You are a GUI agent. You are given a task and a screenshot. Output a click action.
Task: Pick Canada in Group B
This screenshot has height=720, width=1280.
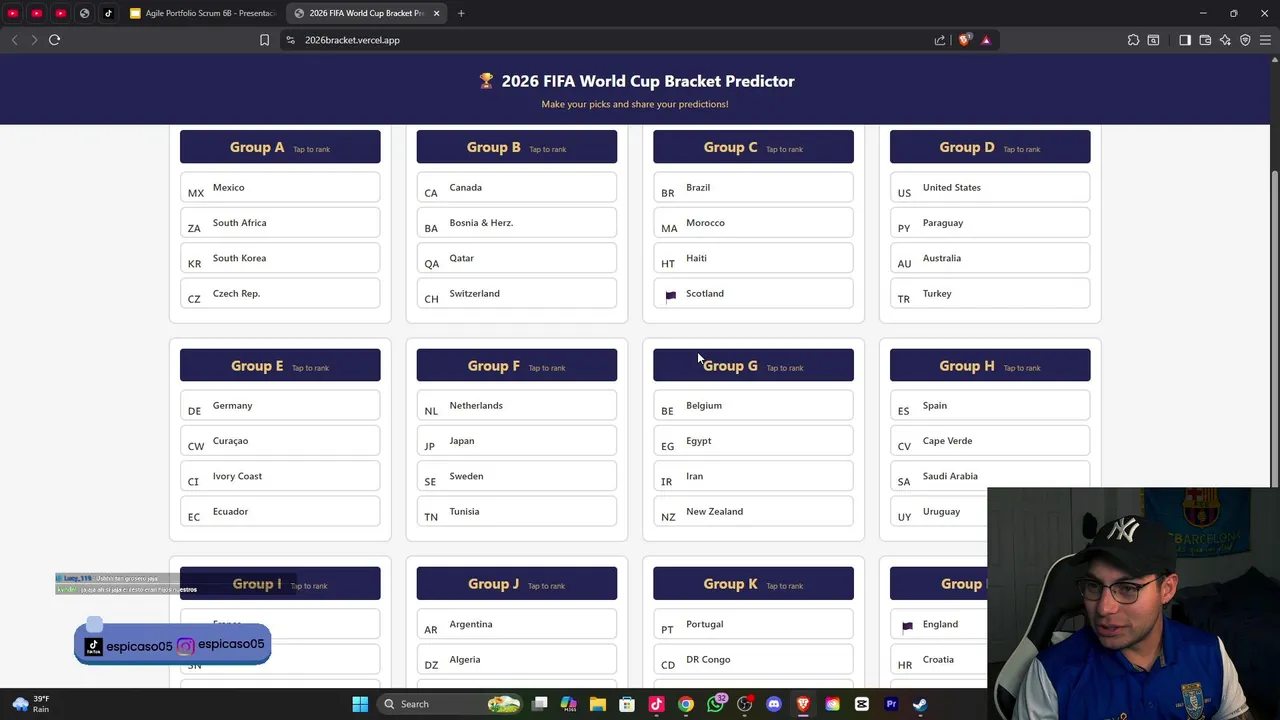click(517, 187)
